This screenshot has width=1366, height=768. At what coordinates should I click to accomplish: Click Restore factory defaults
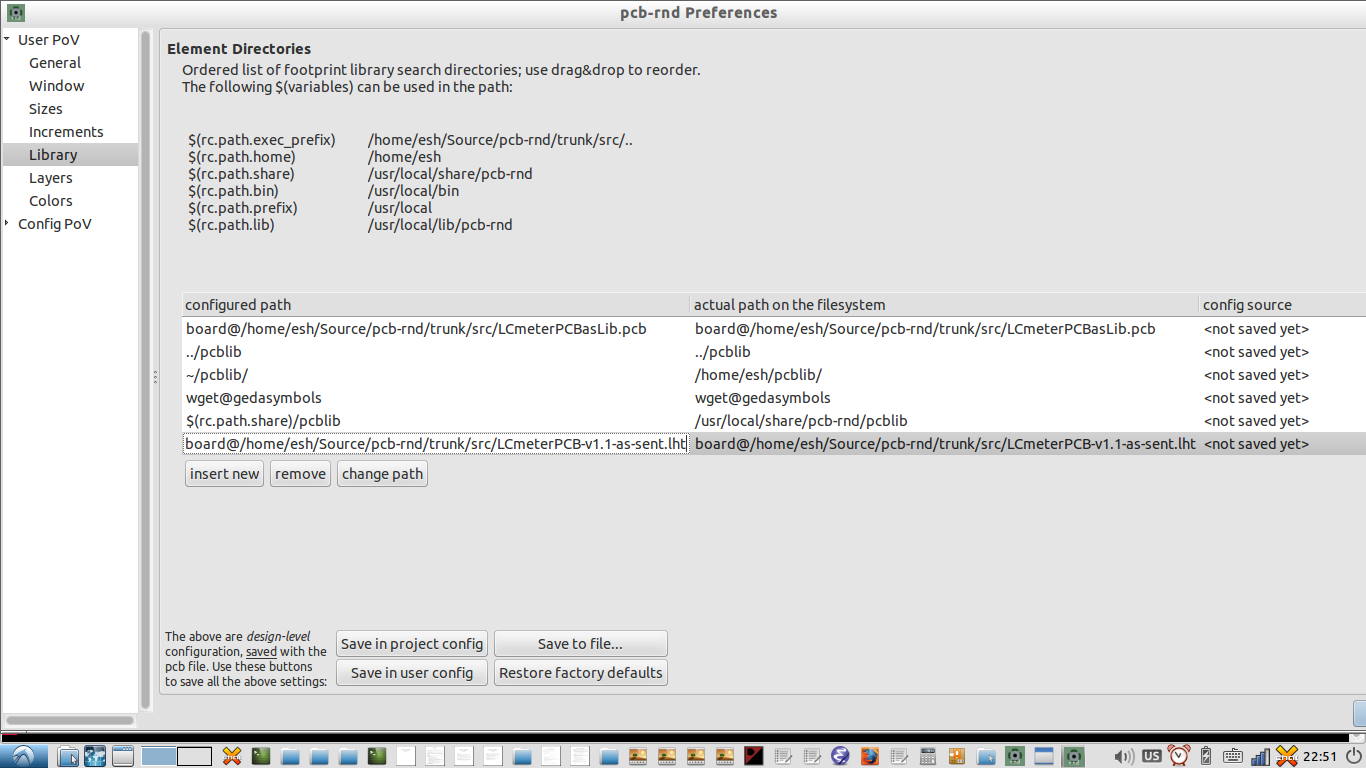click(x=580, y=672)
